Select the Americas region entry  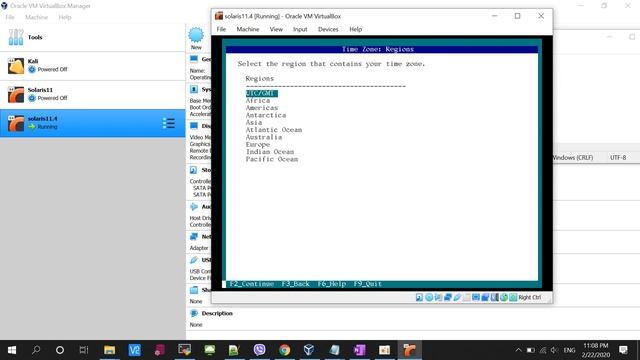262,108
